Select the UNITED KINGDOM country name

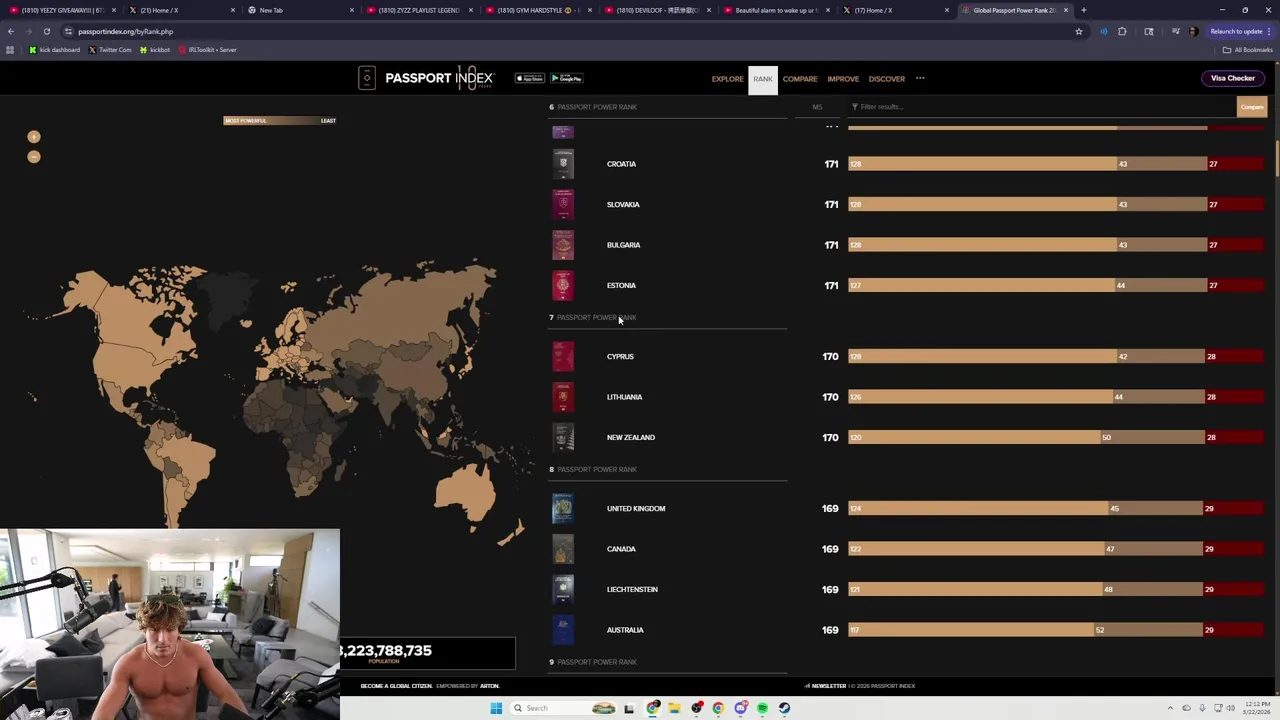tap(636, 509)
